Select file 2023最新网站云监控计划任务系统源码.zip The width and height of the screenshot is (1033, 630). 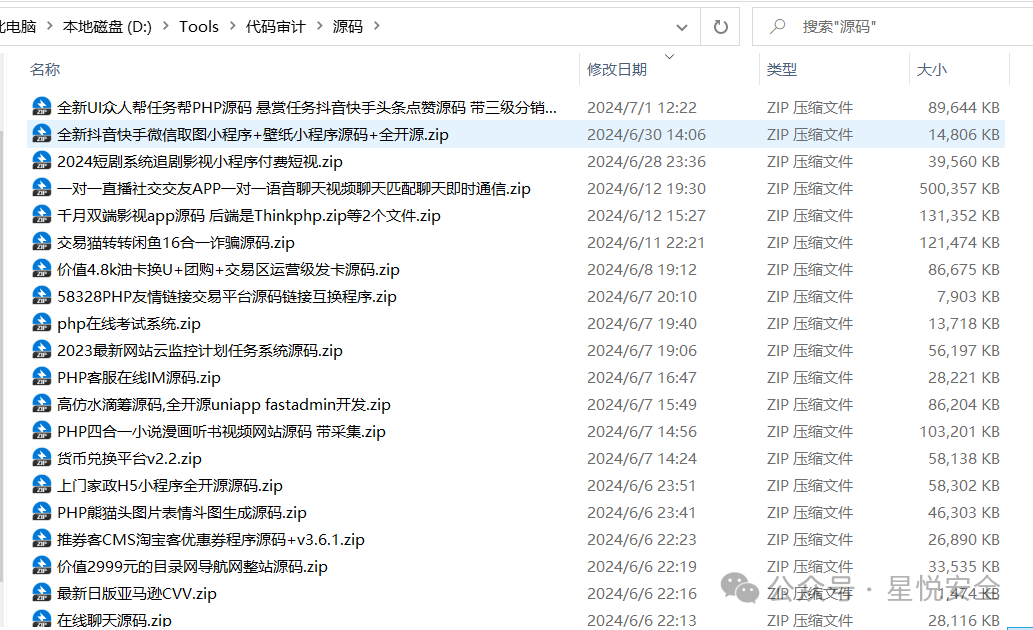(x=200, y=351)
